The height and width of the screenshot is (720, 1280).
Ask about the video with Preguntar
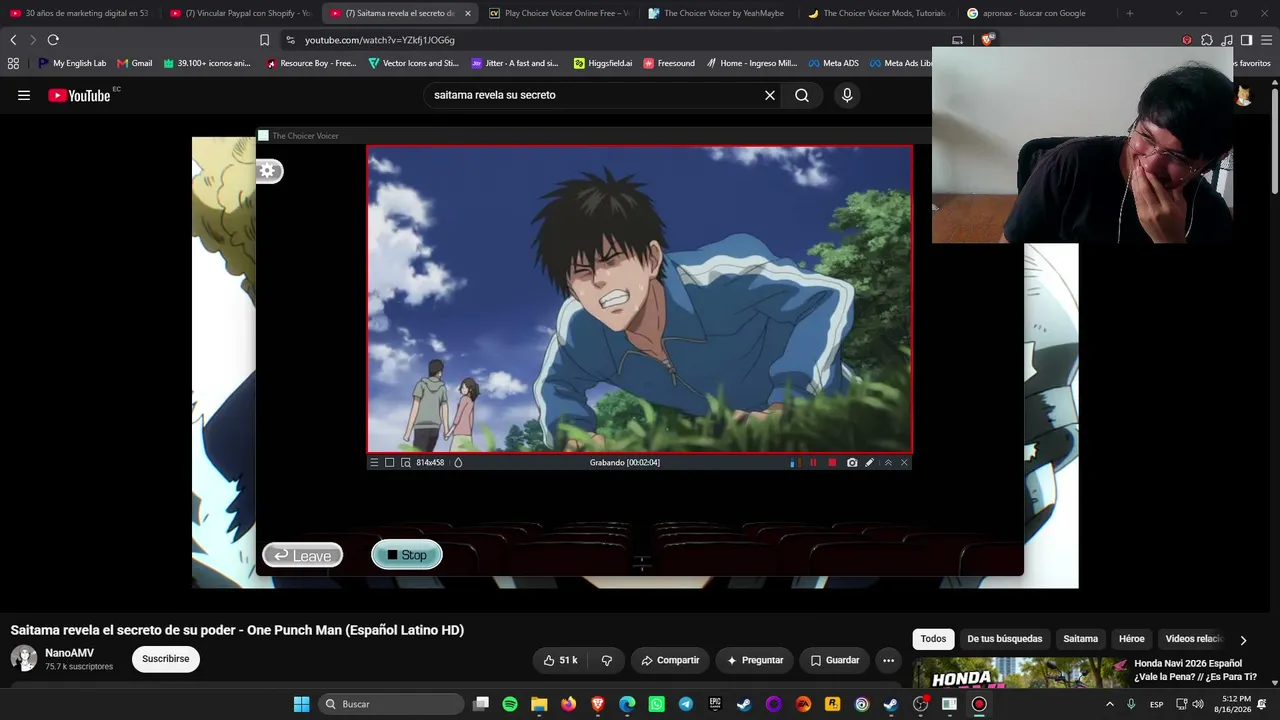[755, 660]
